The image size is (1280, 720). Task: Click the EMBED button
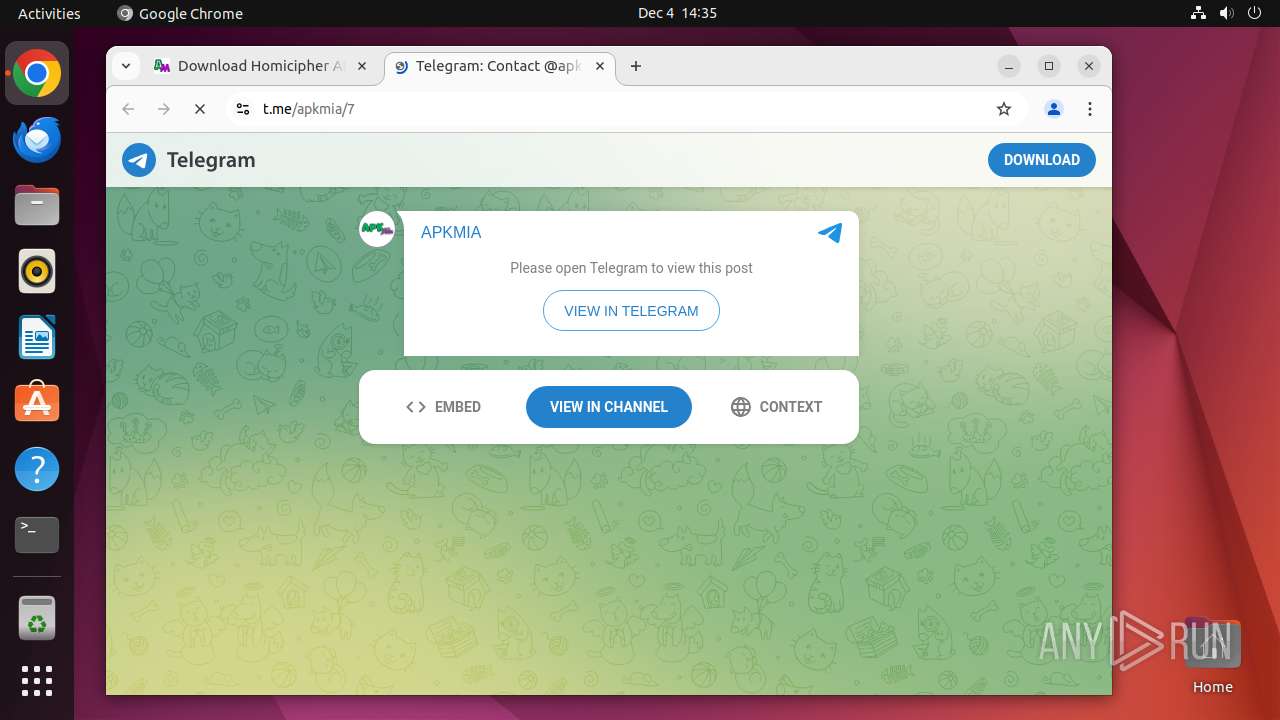tap(443, 407)
